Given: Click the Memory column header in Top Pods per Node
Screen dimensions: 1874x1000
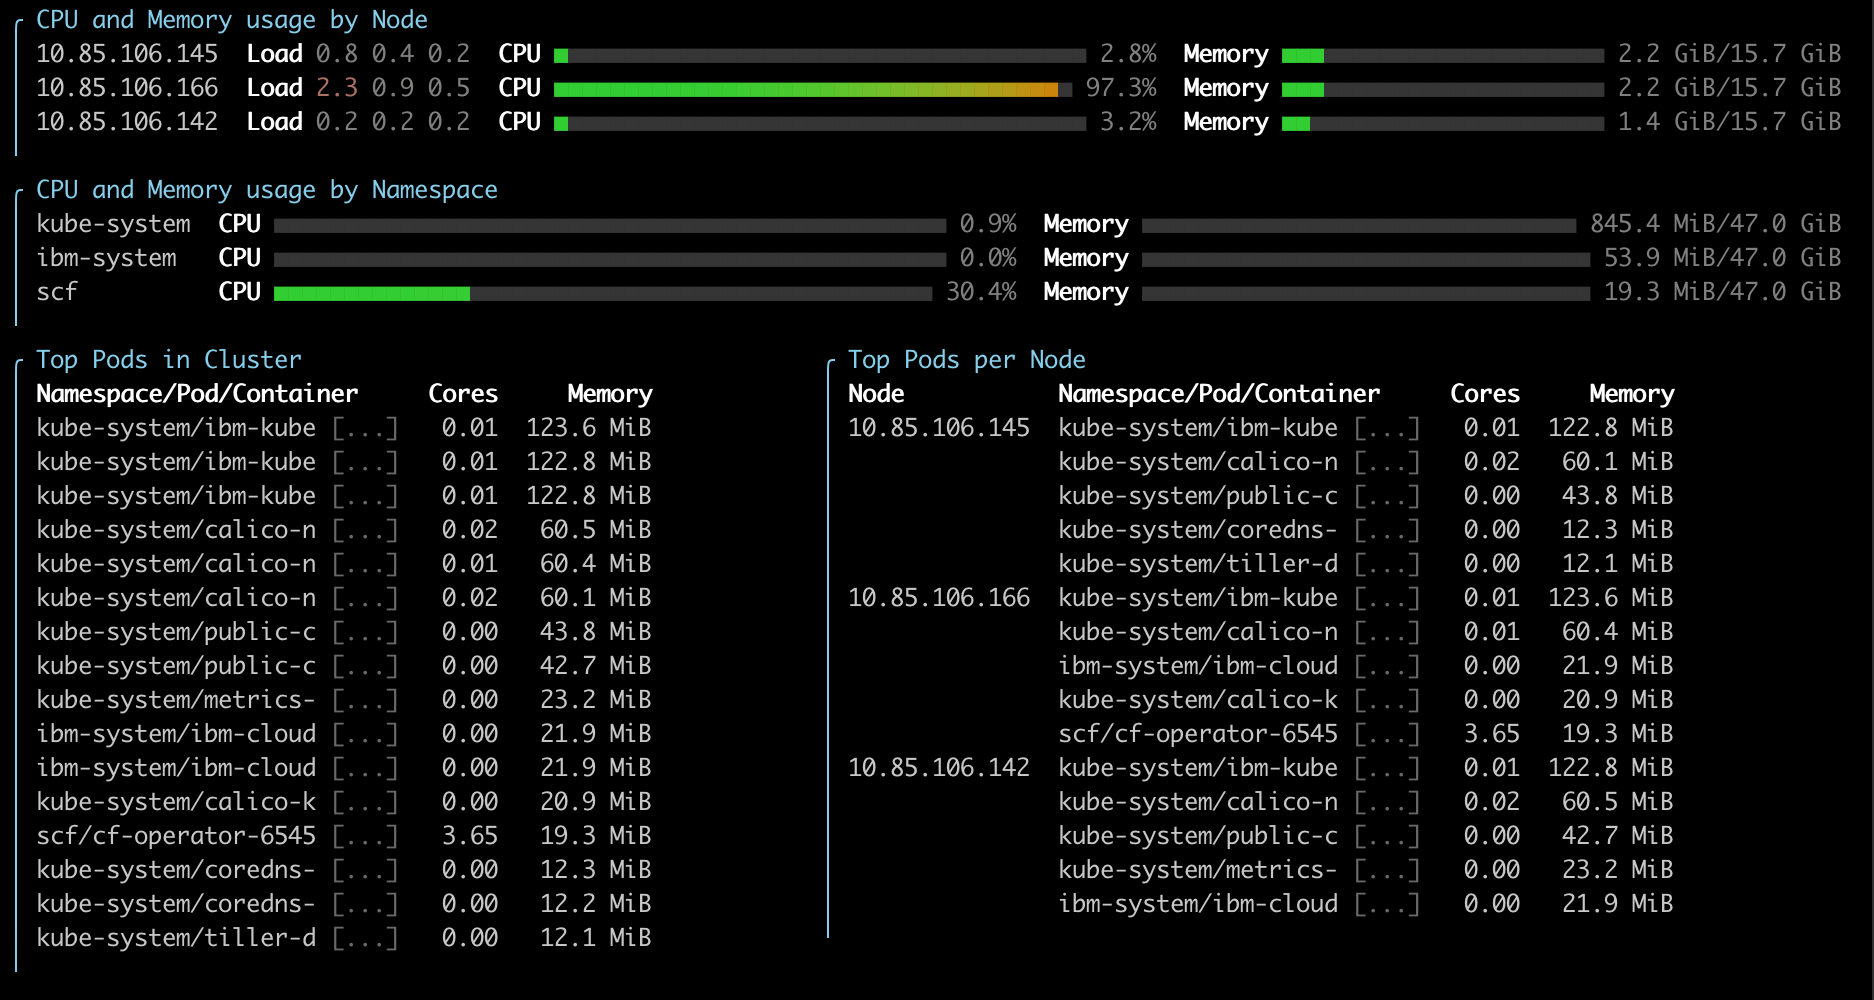Looking at the screenshot, I should (x=1631, y=394).
